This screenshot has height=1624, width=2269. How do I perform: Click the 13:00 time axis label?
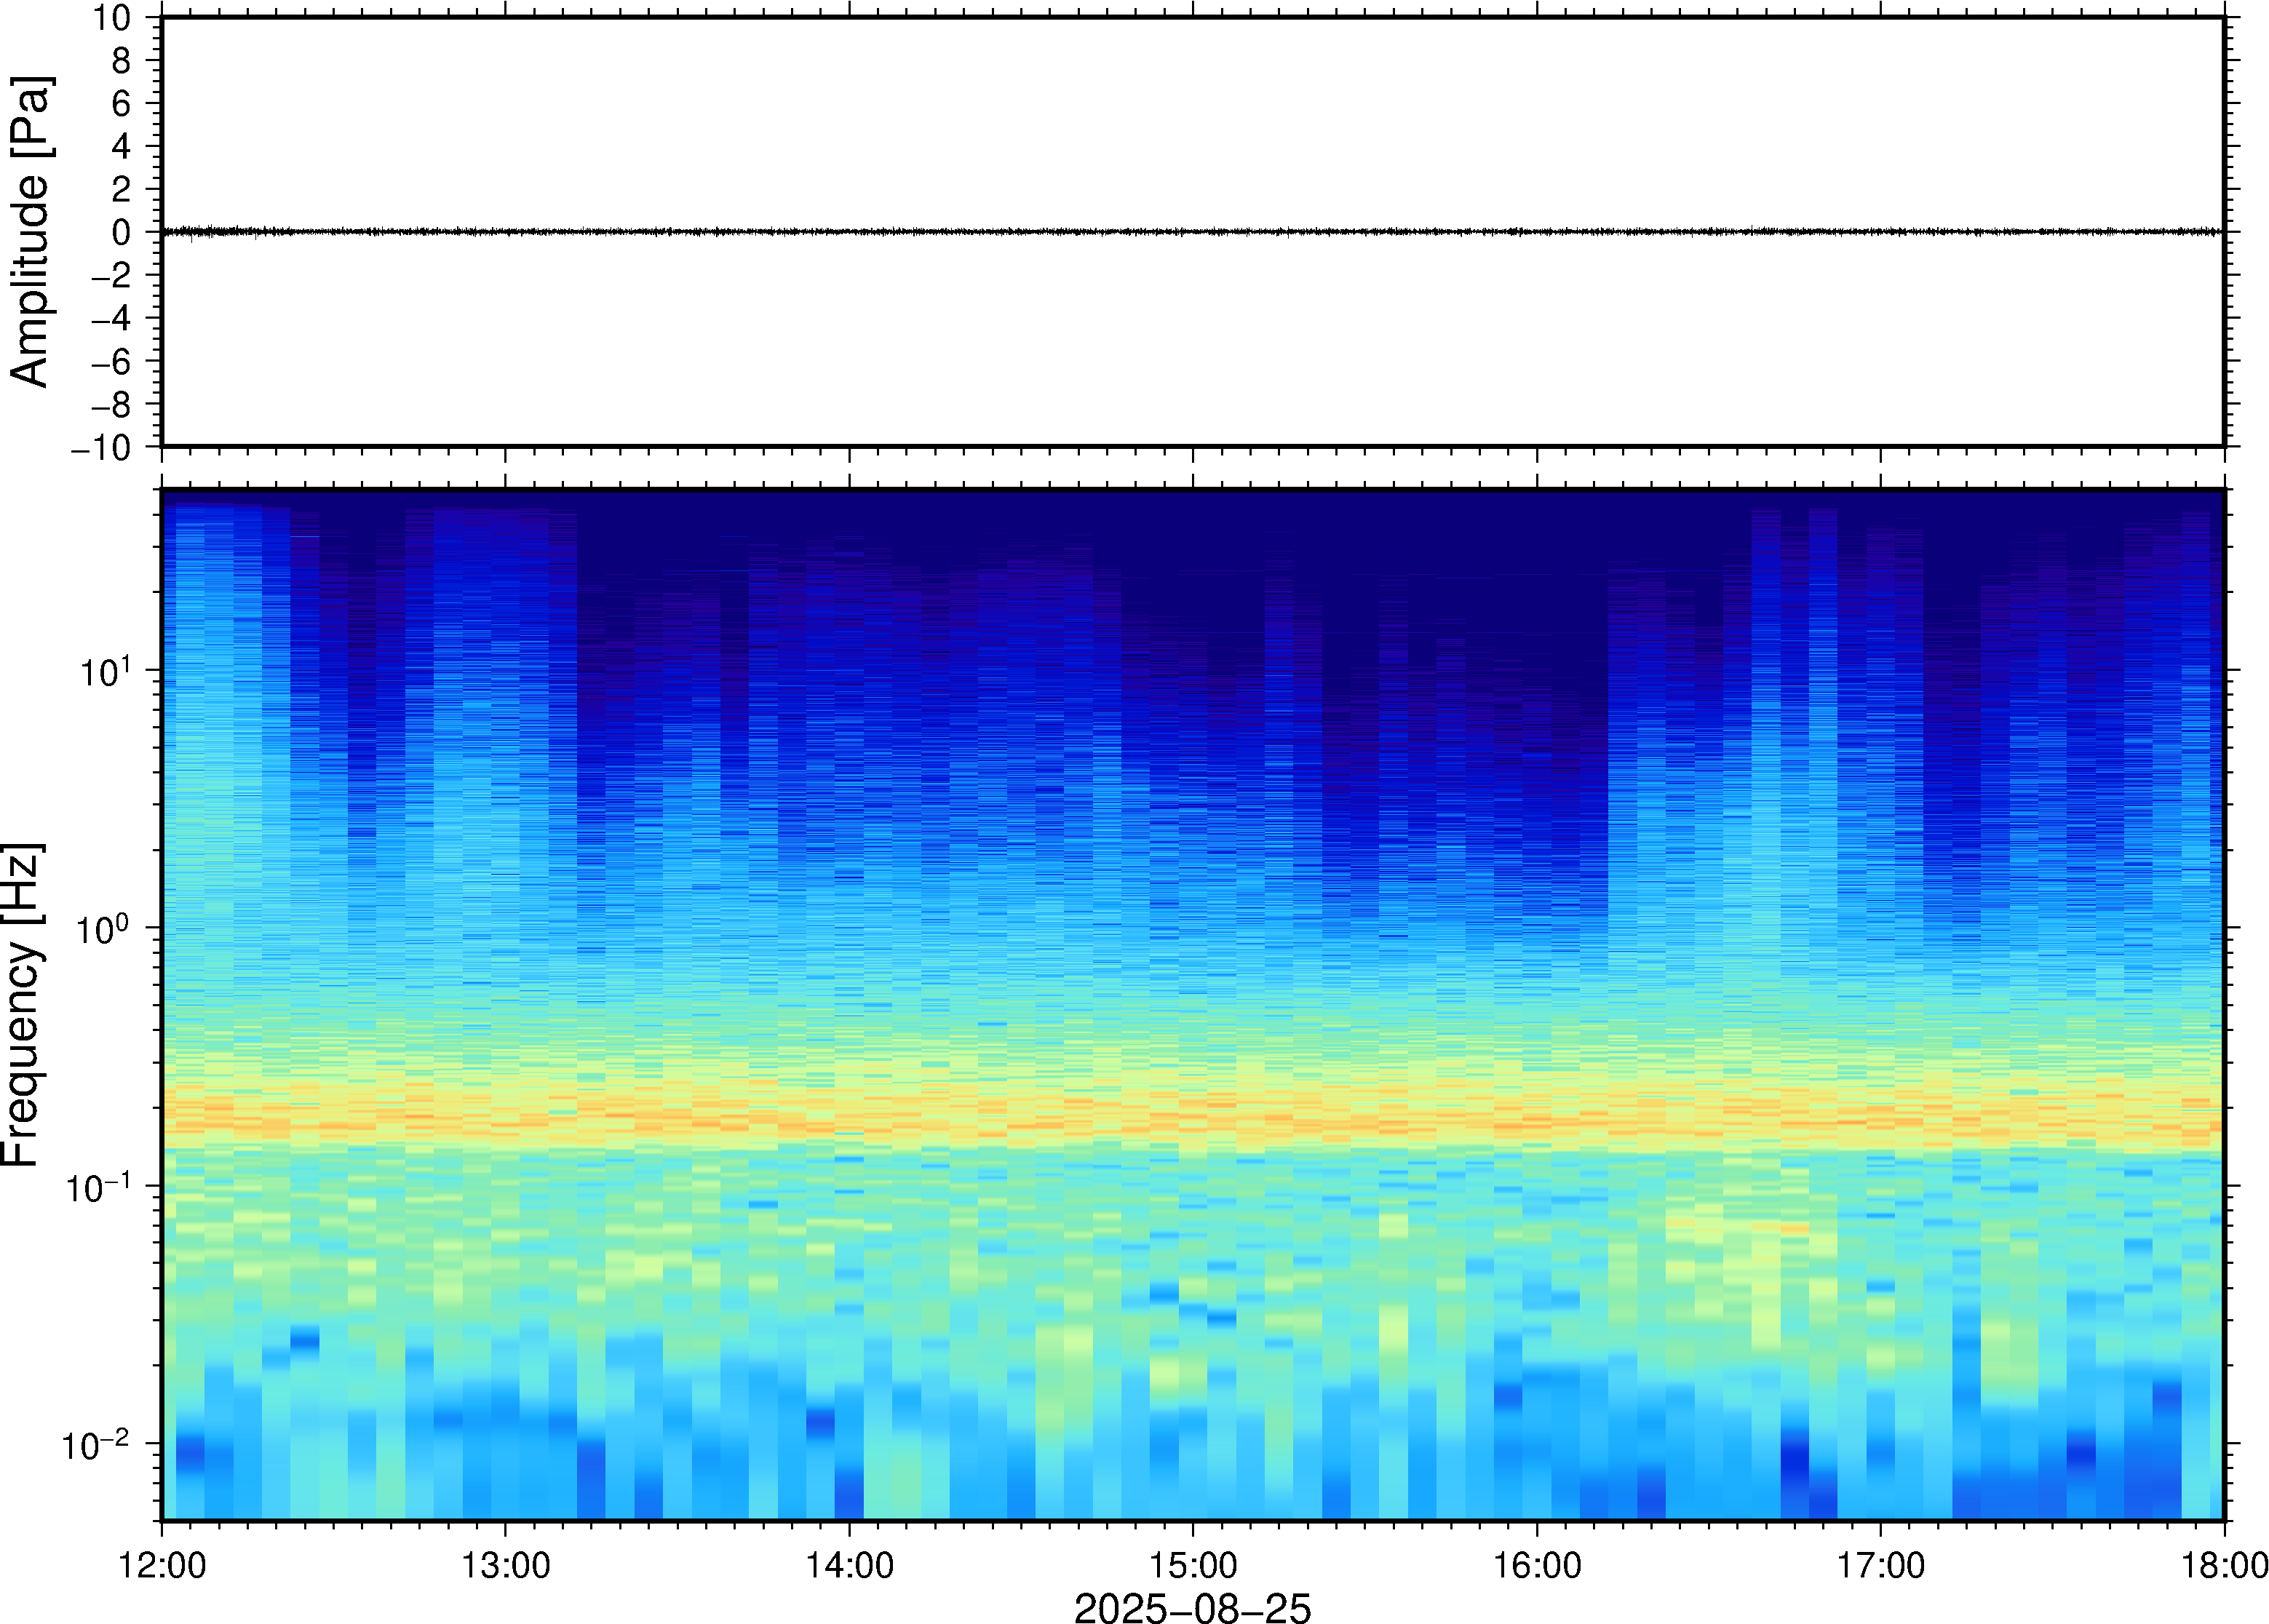coord(505,1565)
